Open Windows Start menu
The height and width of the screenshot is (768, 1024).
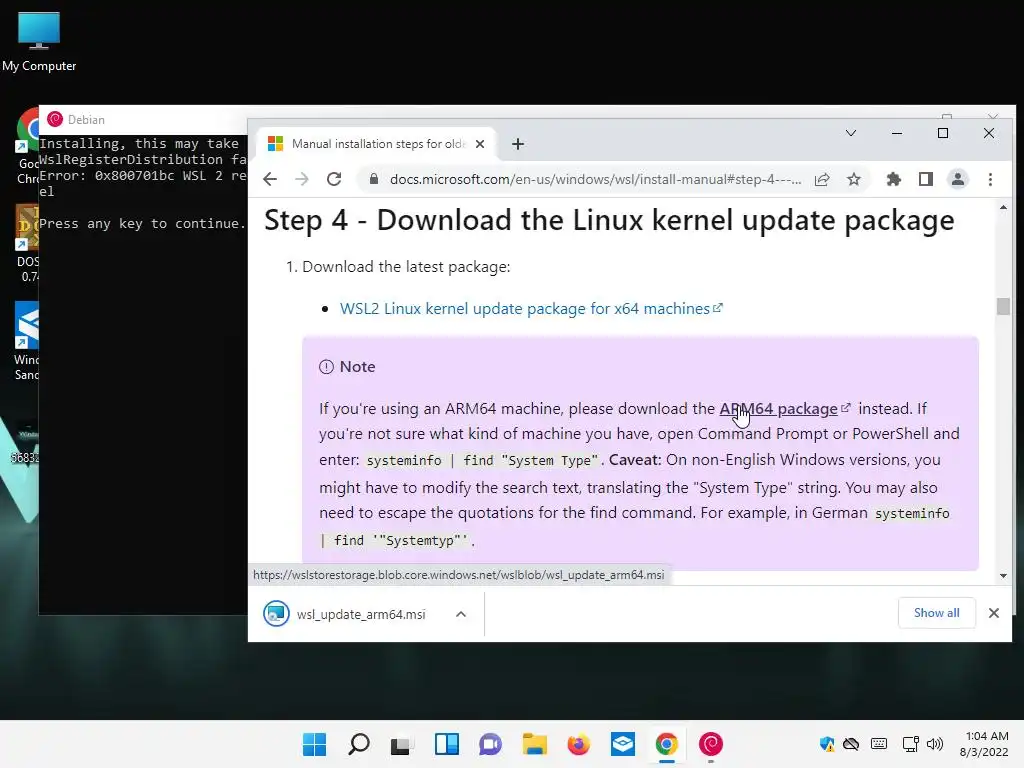pyautogui.click(x=314, y=744)
